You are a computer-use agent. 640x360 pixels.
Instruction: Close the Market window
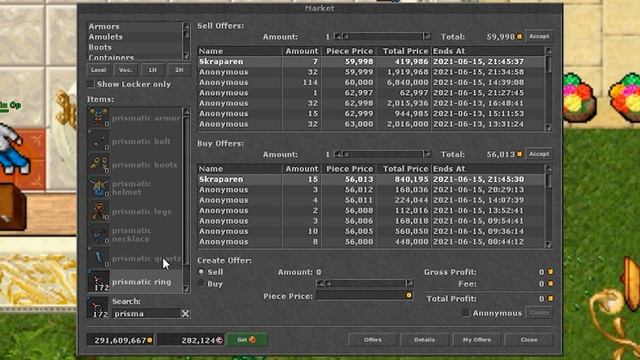point(529,340)
